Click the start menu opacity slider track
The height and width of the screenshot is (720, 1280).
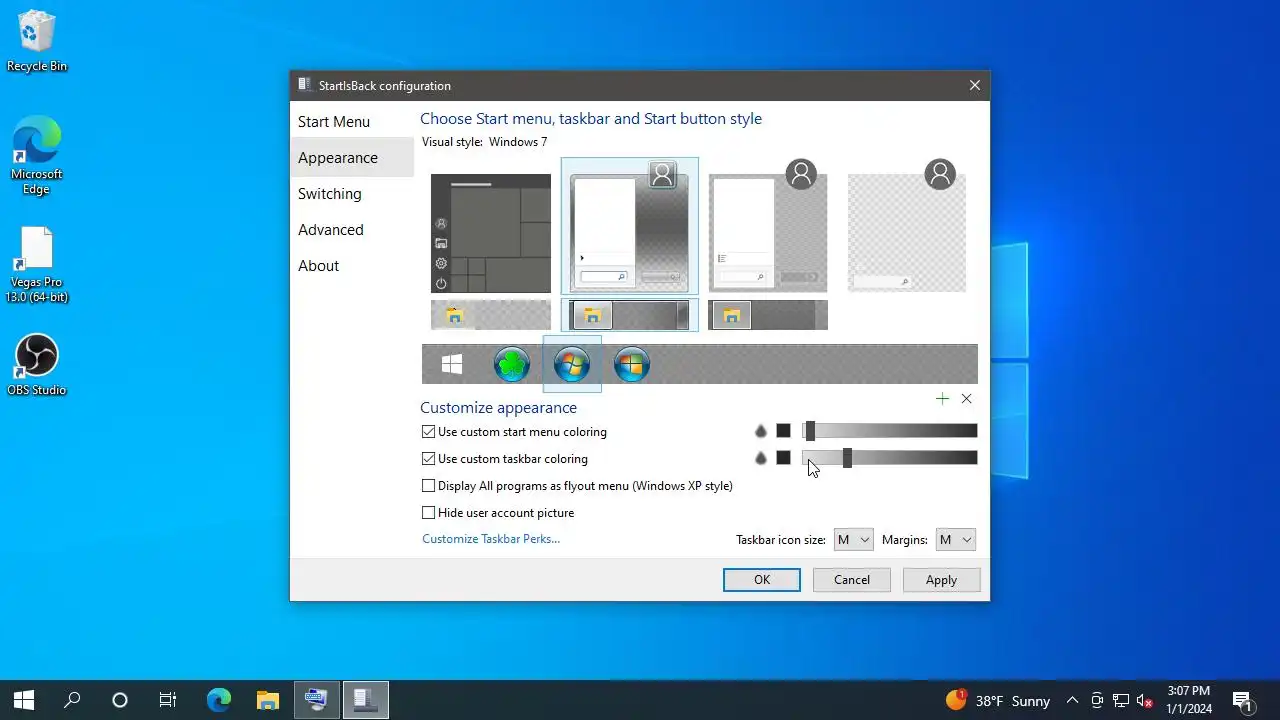pyautogui.click(x=890, y=431)
